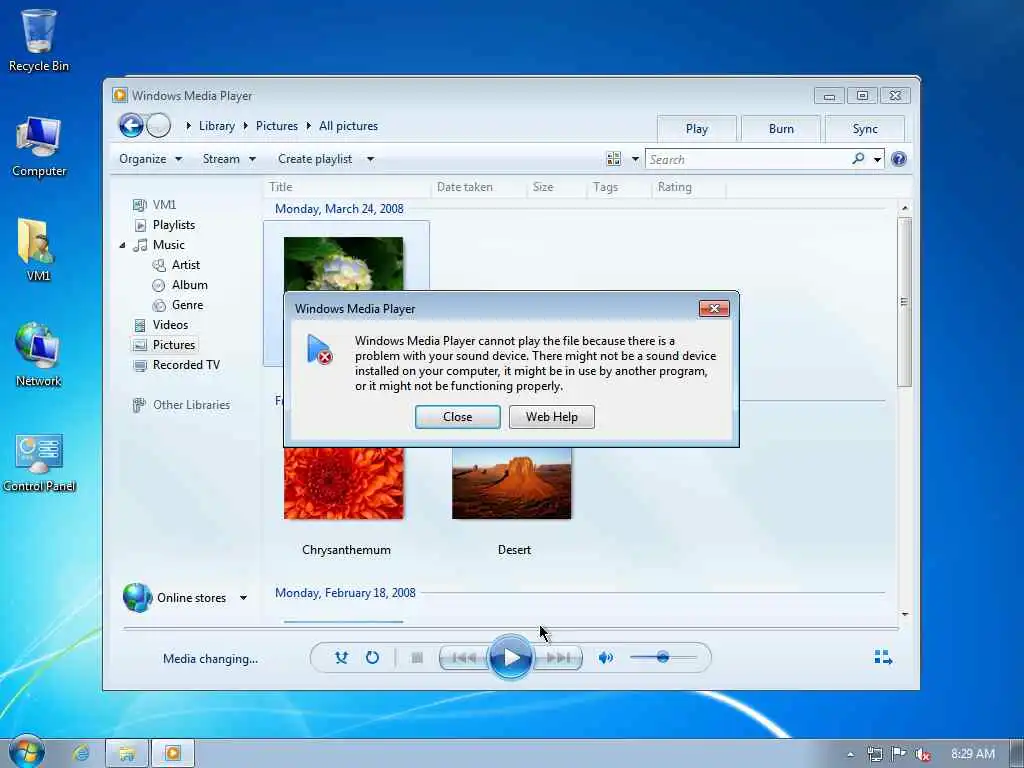
Task: Dismiss the dialog with red X
Action: click(x=714, y=308)
